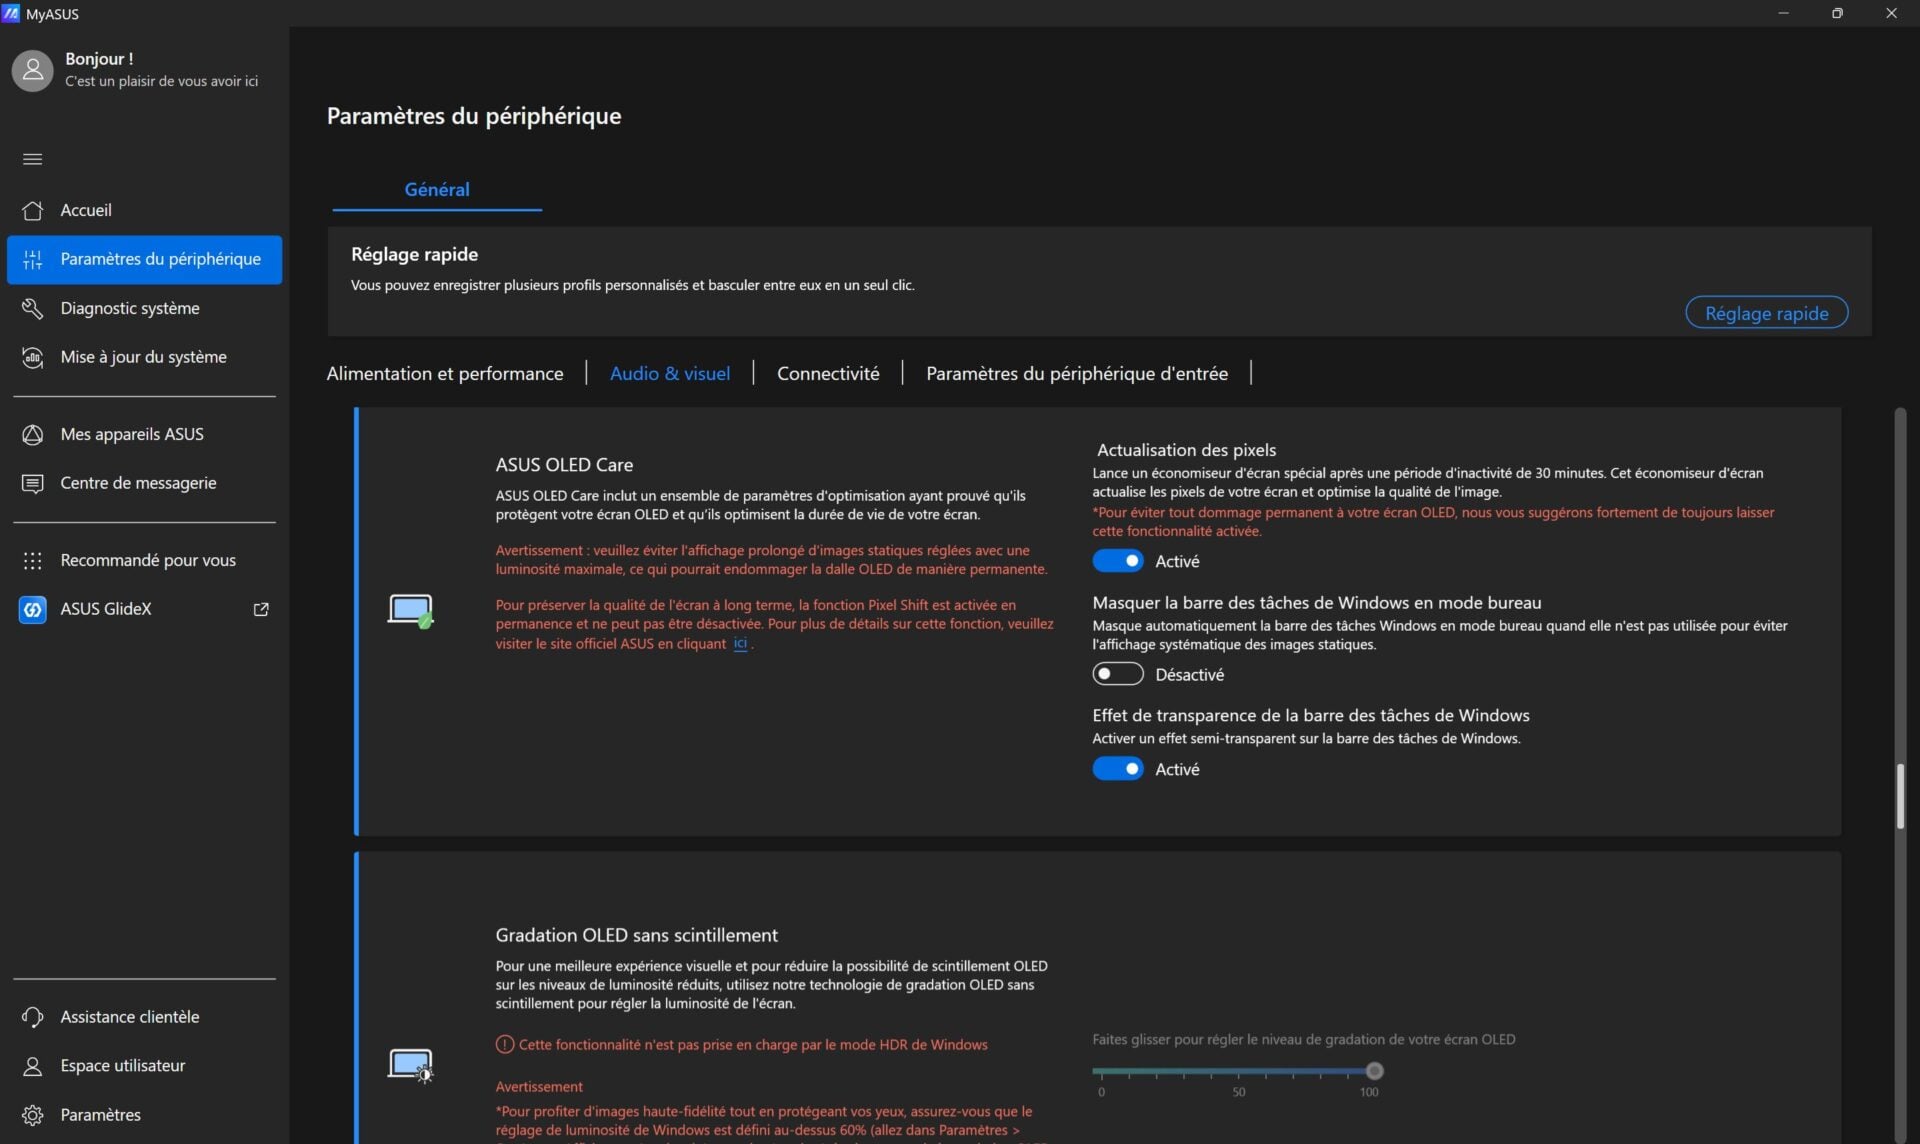1920x1144 pixels.
Task: Click Mise à jour du système icon
Action: 32,357
